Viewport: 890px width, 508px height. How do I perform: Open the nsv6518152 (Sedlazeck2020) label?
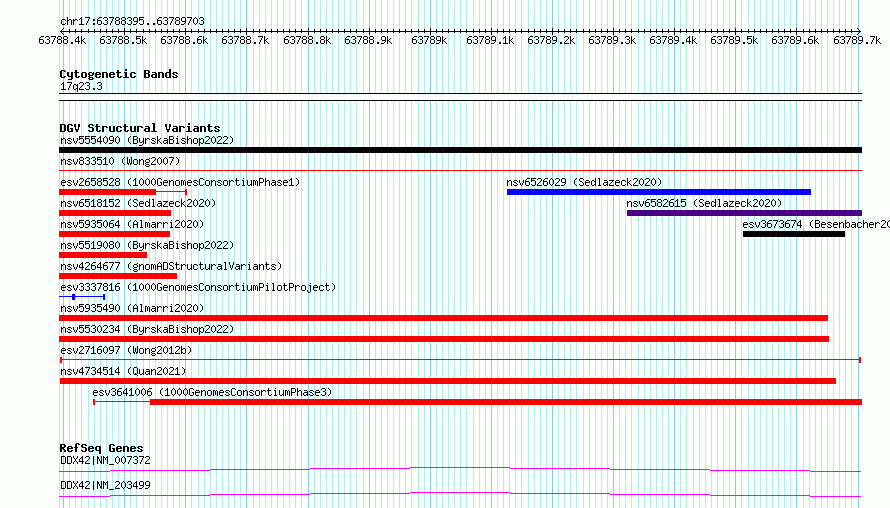tap(138, 203)
